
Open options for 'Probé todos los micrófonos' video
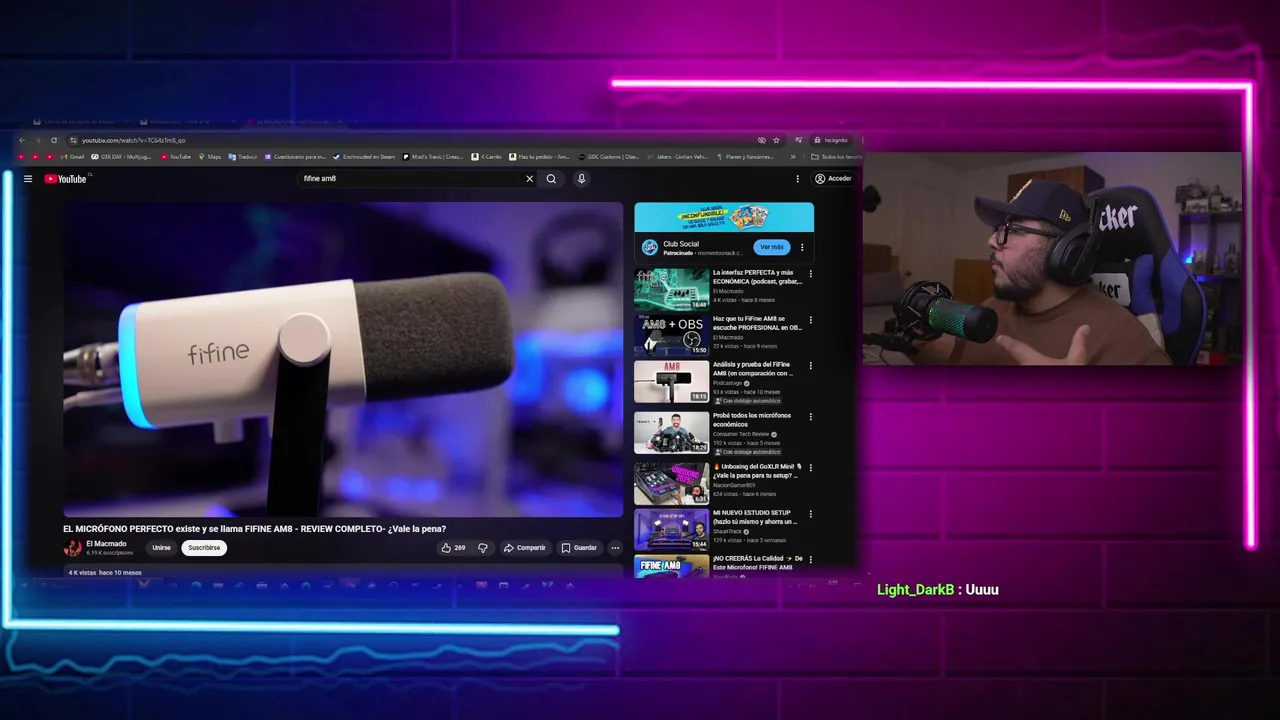pos(810,417)
